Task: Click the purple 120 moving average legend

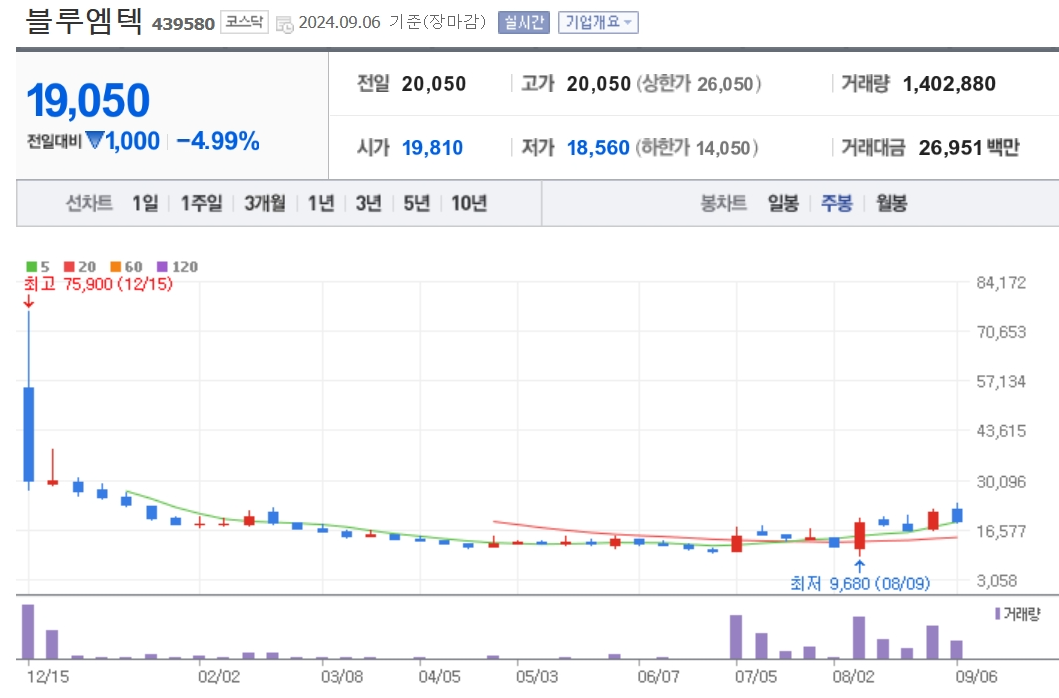Action: 177,266
